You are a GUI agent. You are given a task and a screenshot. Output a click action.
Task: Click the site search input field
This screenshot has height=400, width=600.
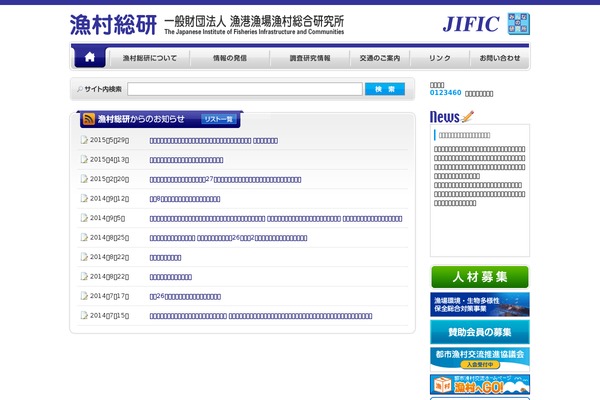245,89
